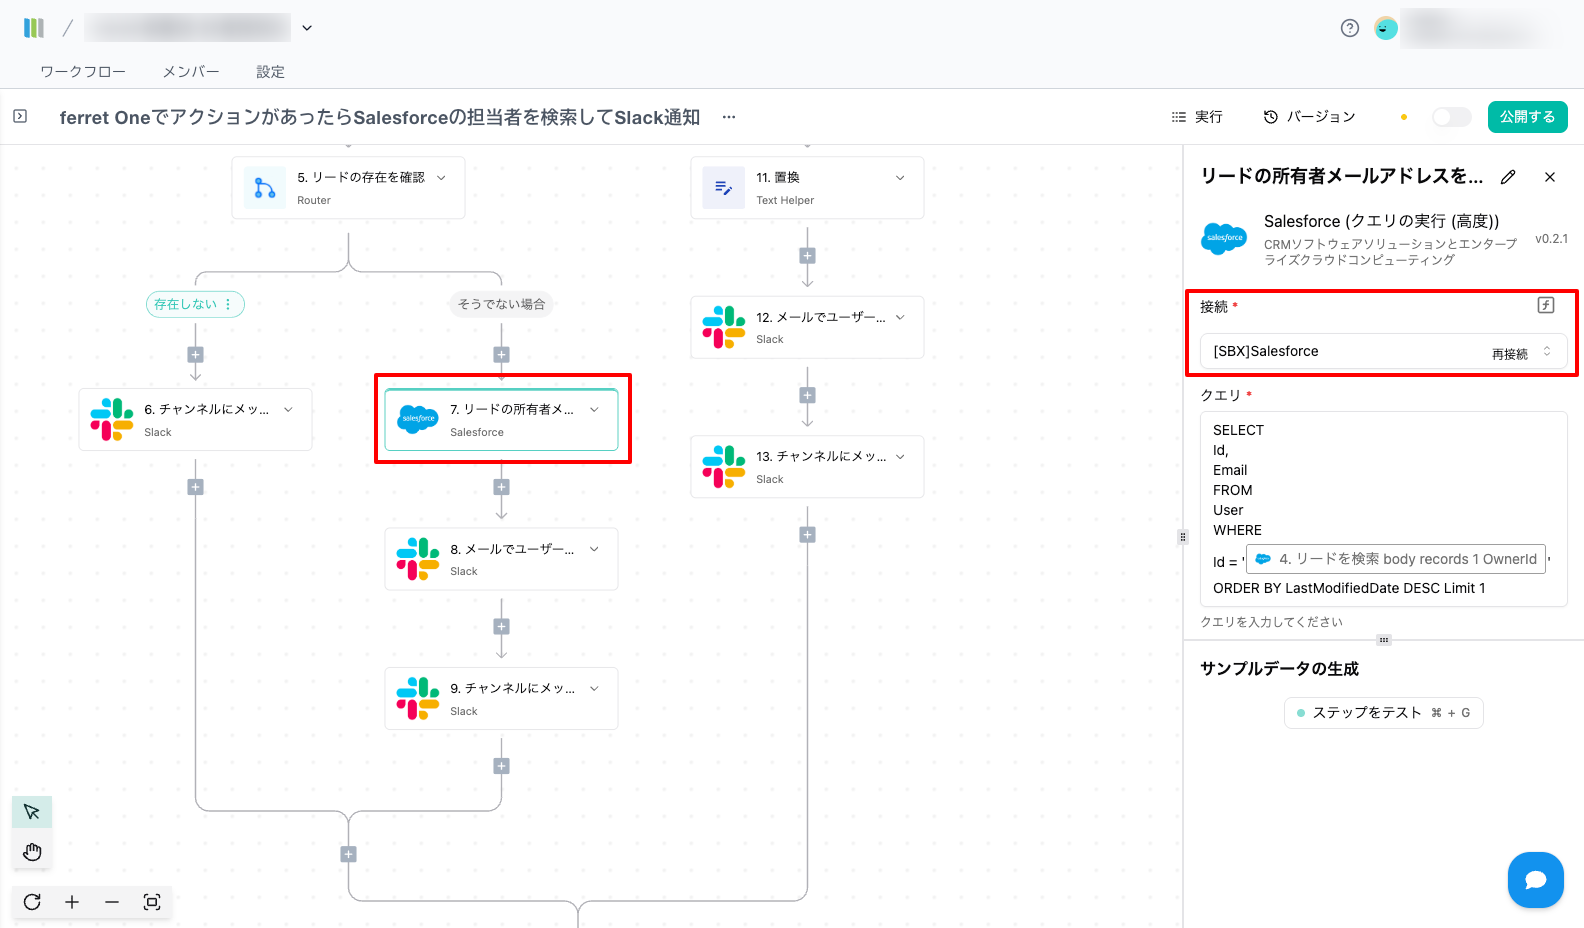Click the Slack icon on step 9

pyautogui.click(x=418, y=699)
